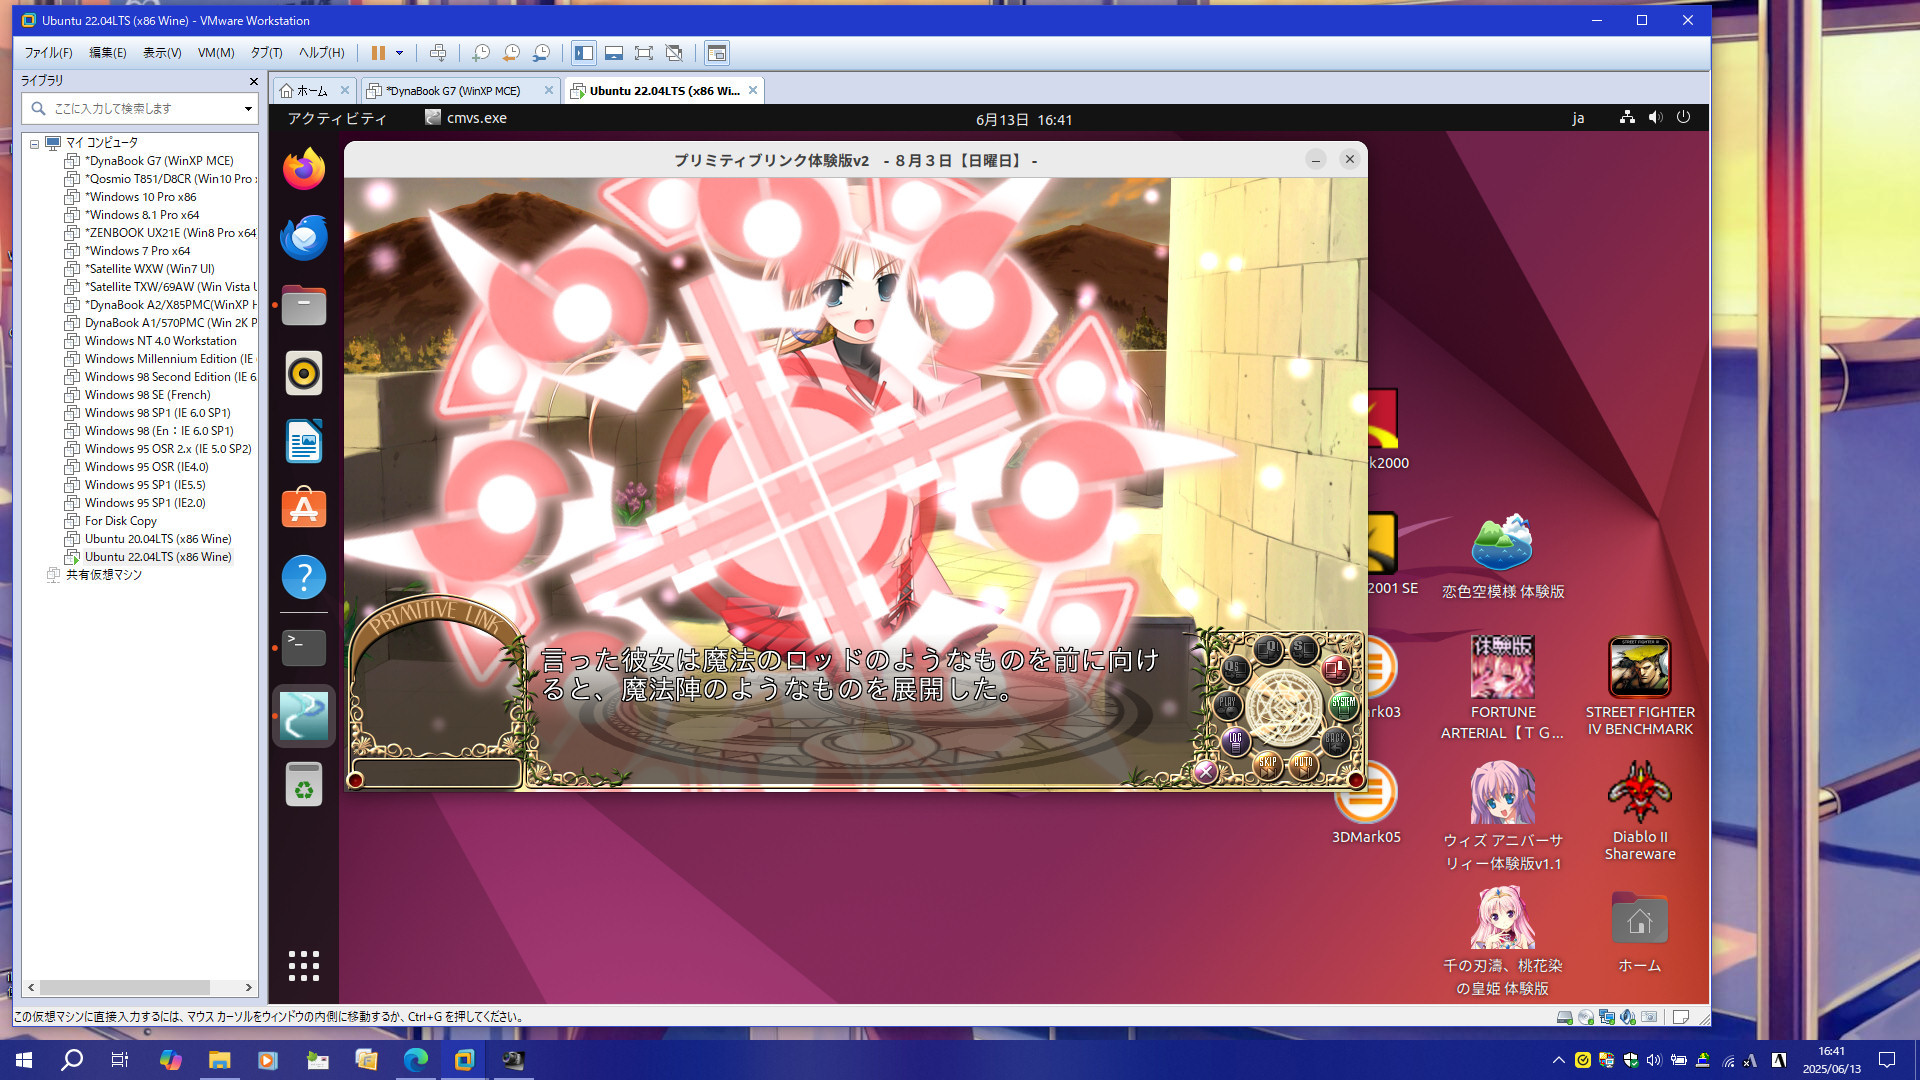Click the QL quick load button in the game menu
This screenshot has width=1920, height=1080.
coord(1268,649)
